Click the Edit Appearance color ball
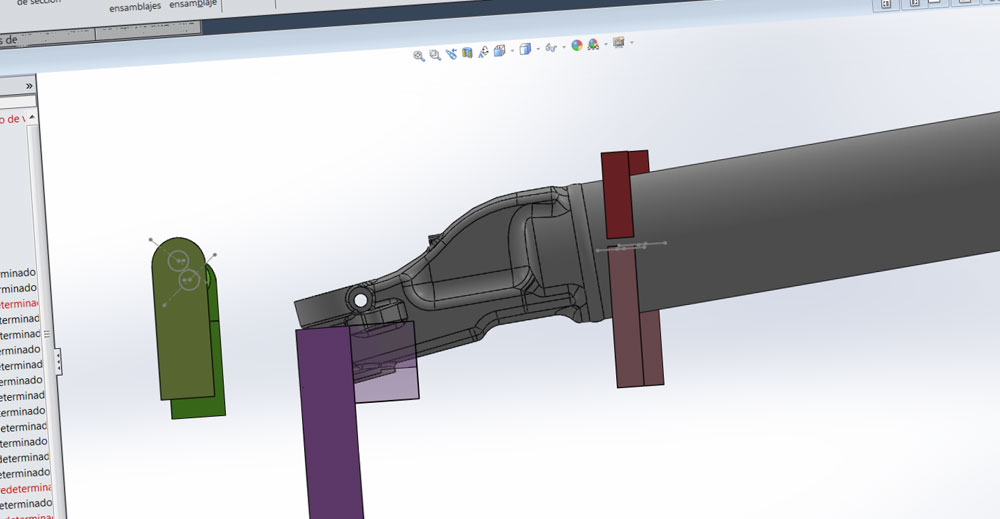The image size is (1000, 519). tap(577, 46)
